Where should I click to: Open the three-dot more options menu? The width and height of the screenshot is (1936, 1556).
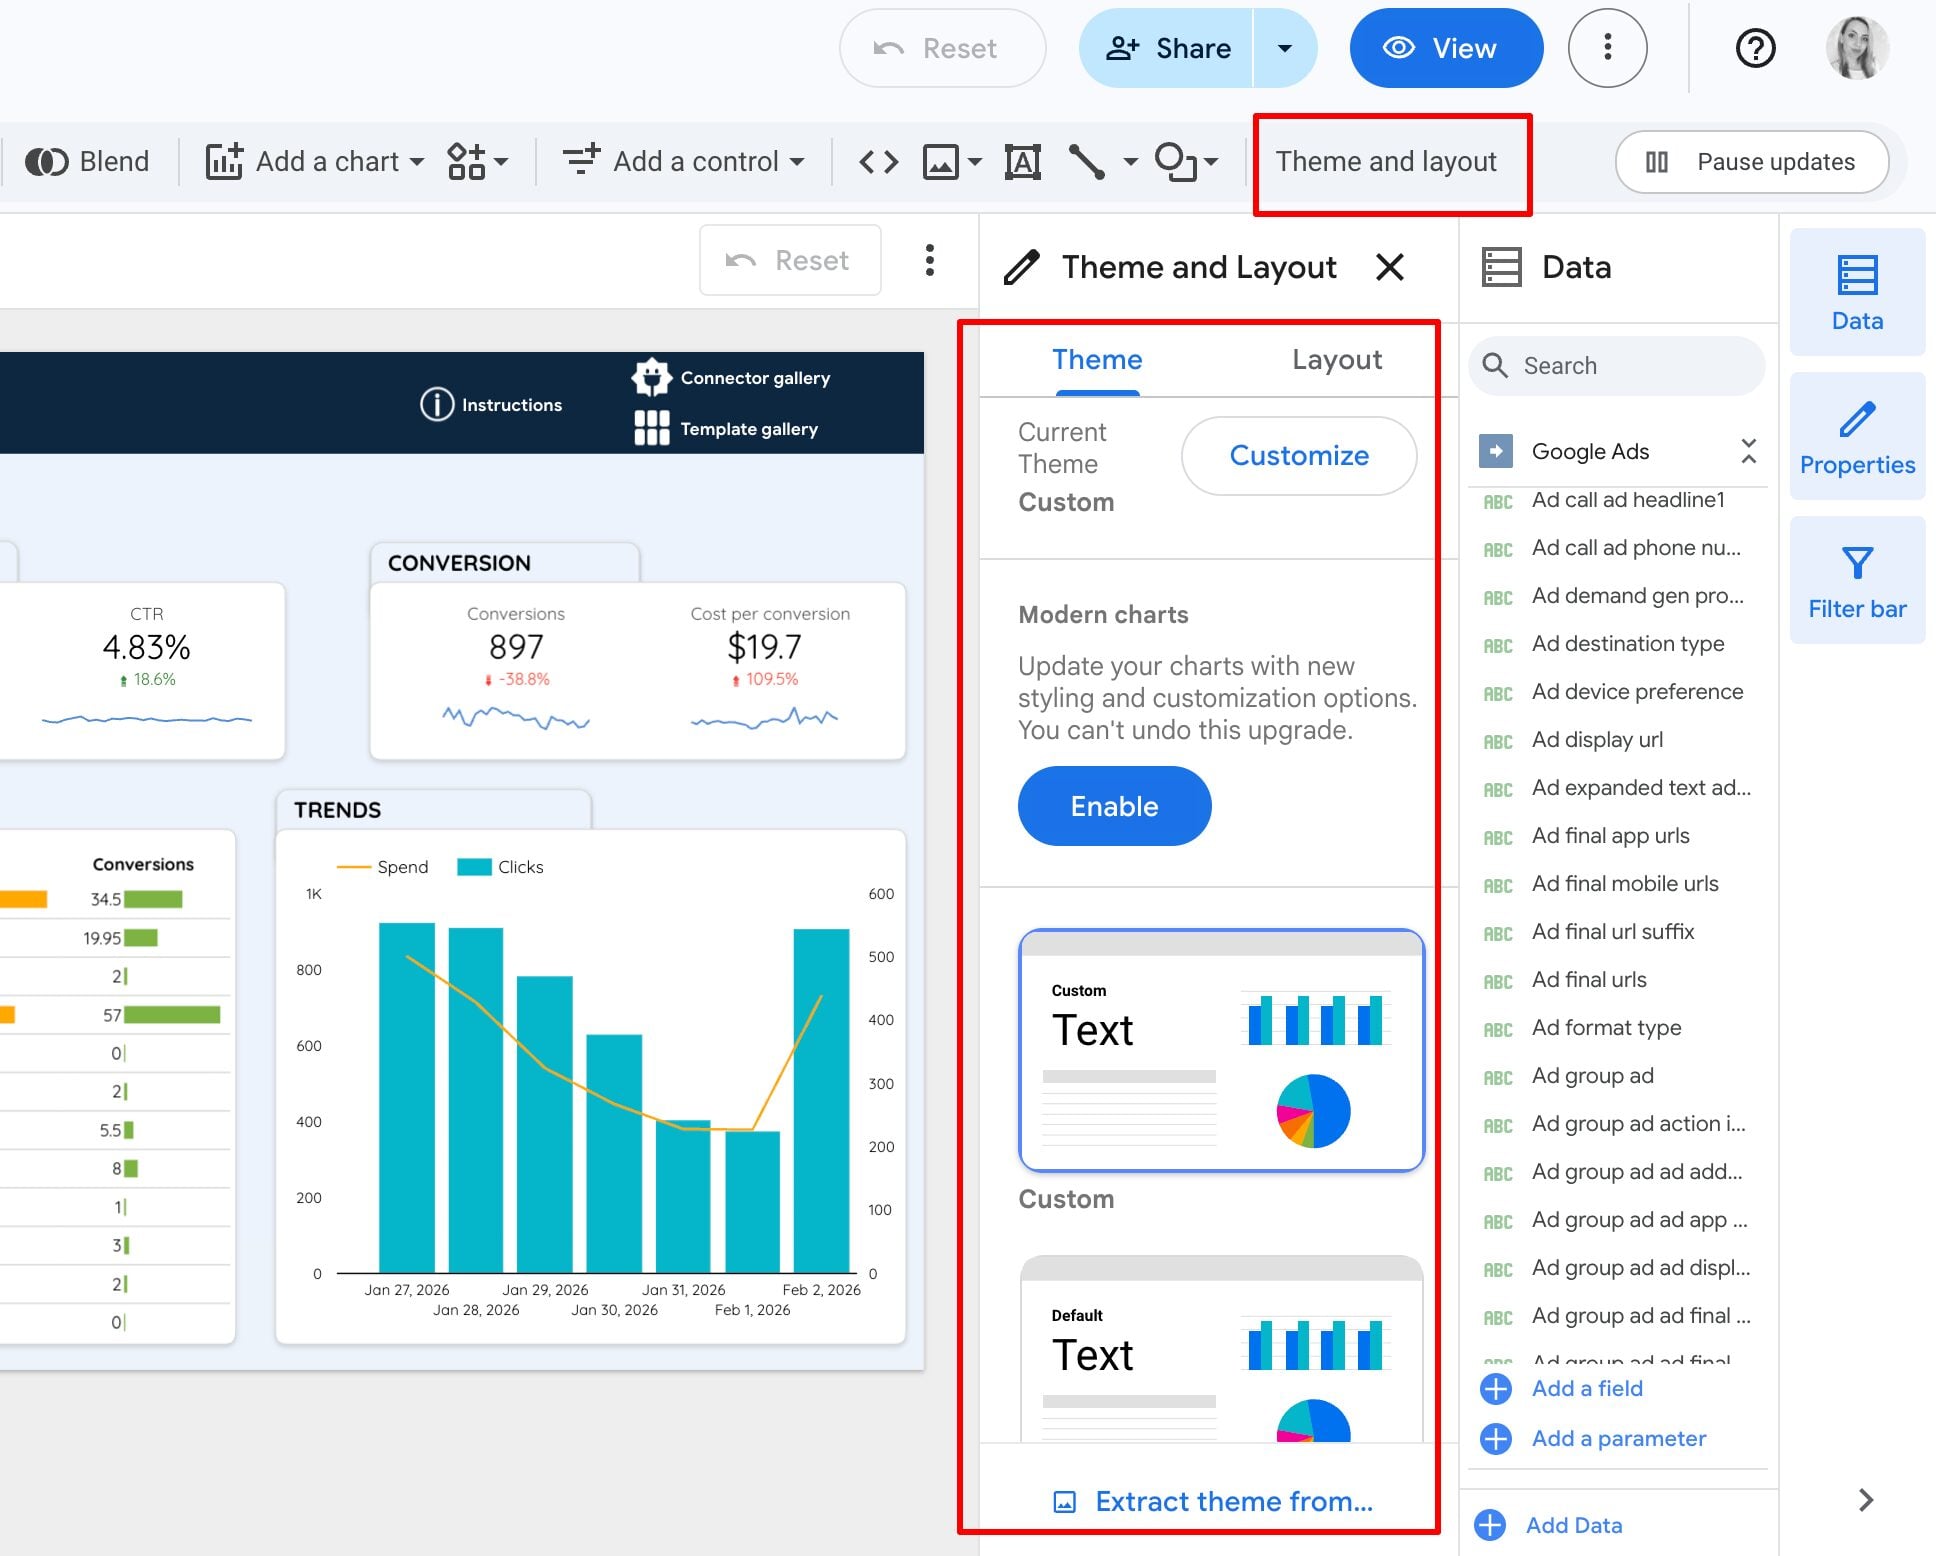pos(1607,48)
